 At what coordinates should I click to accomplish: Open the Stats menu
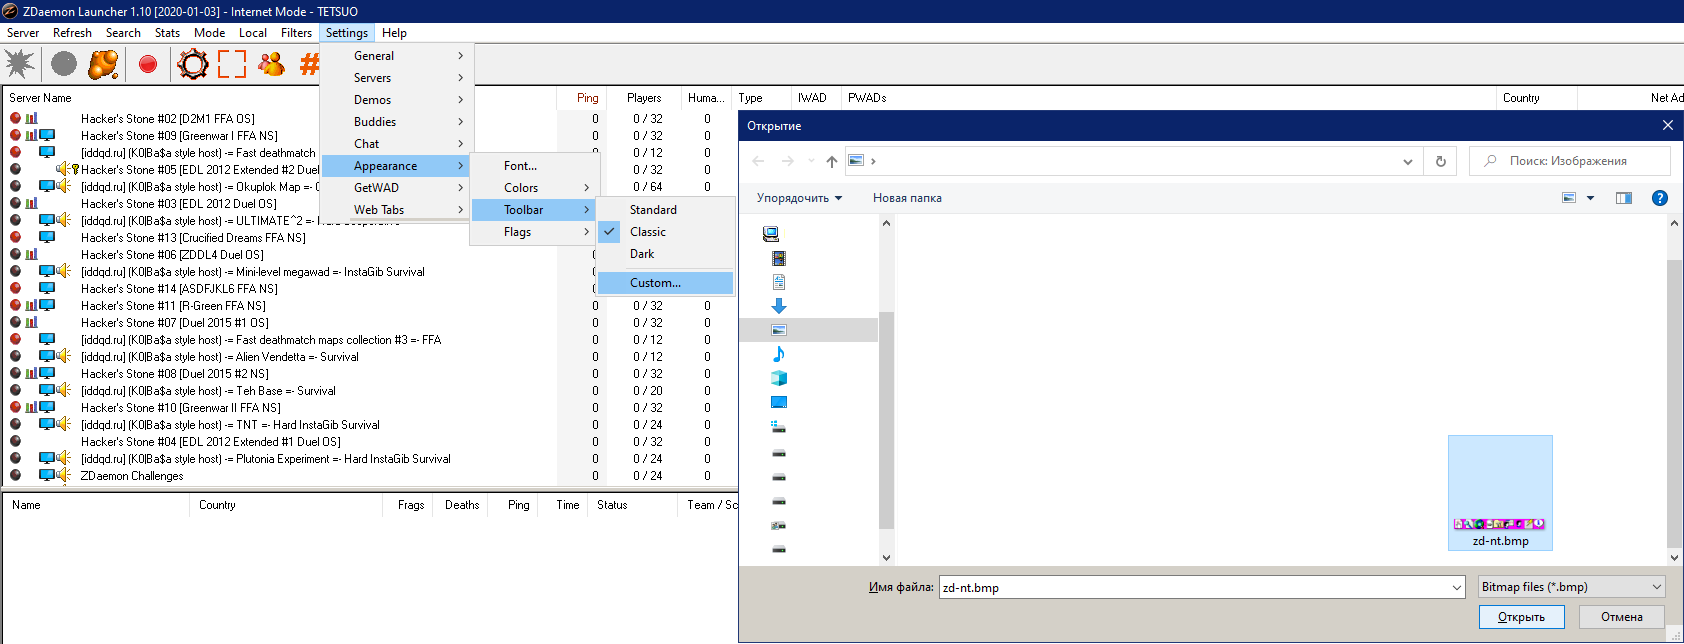167,33
